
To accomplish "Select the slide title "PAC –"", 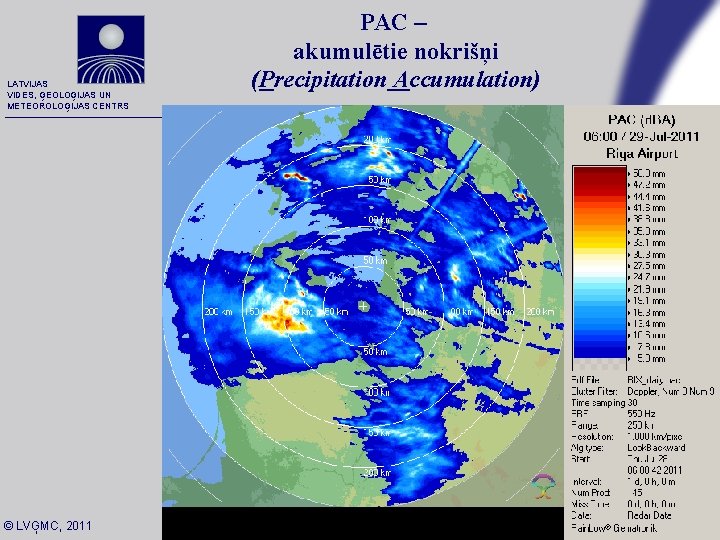I will [394, 22].
